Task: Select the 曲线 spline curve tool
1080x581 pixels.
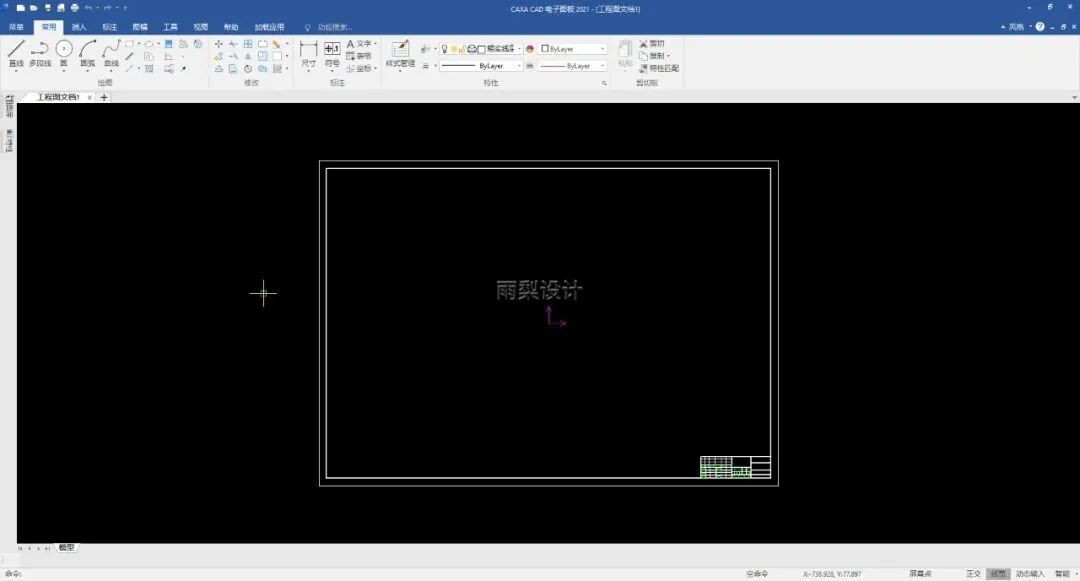Action: point(111,52)
